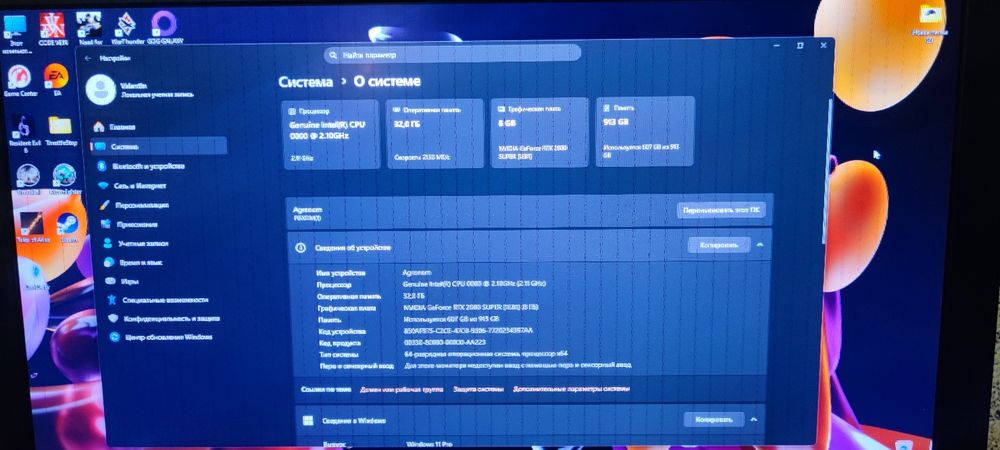Viewport: 1000px width, 450px height.
Task: Select the Код устройства value text
Action: pos(468,331)
